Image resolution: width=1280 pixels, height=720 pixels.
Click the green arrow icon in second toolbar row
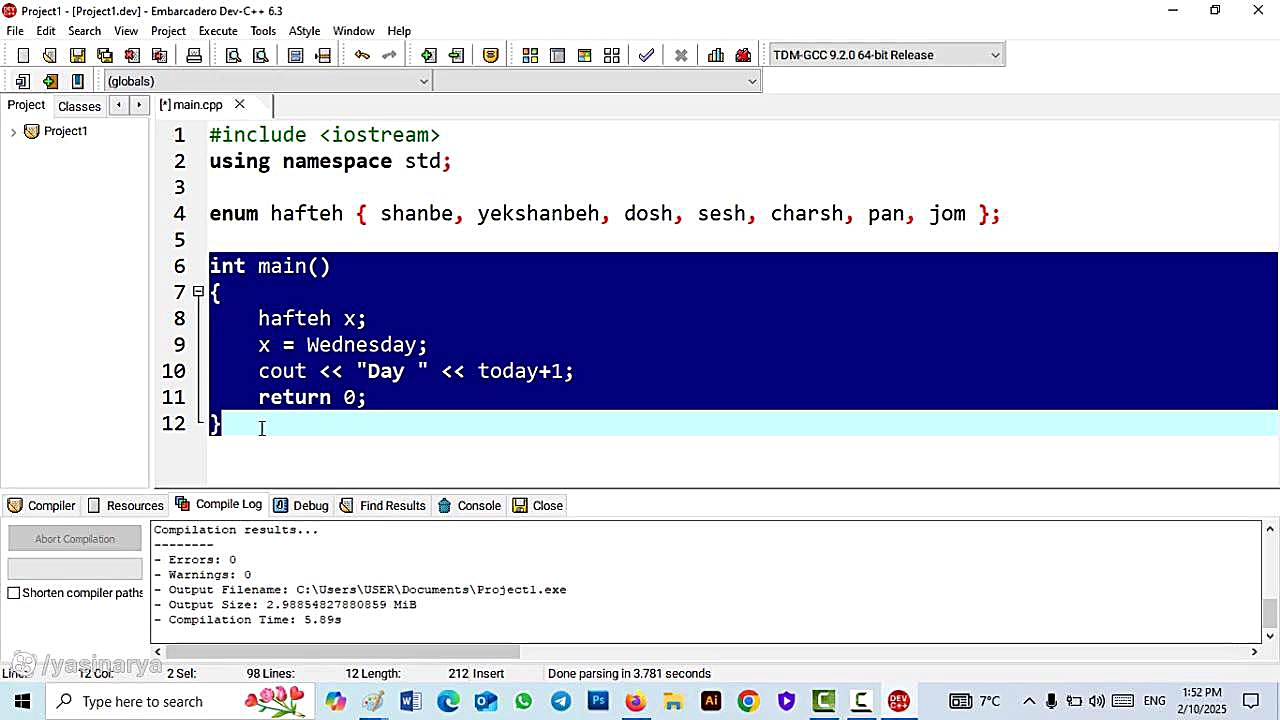[x=50, y=81]
